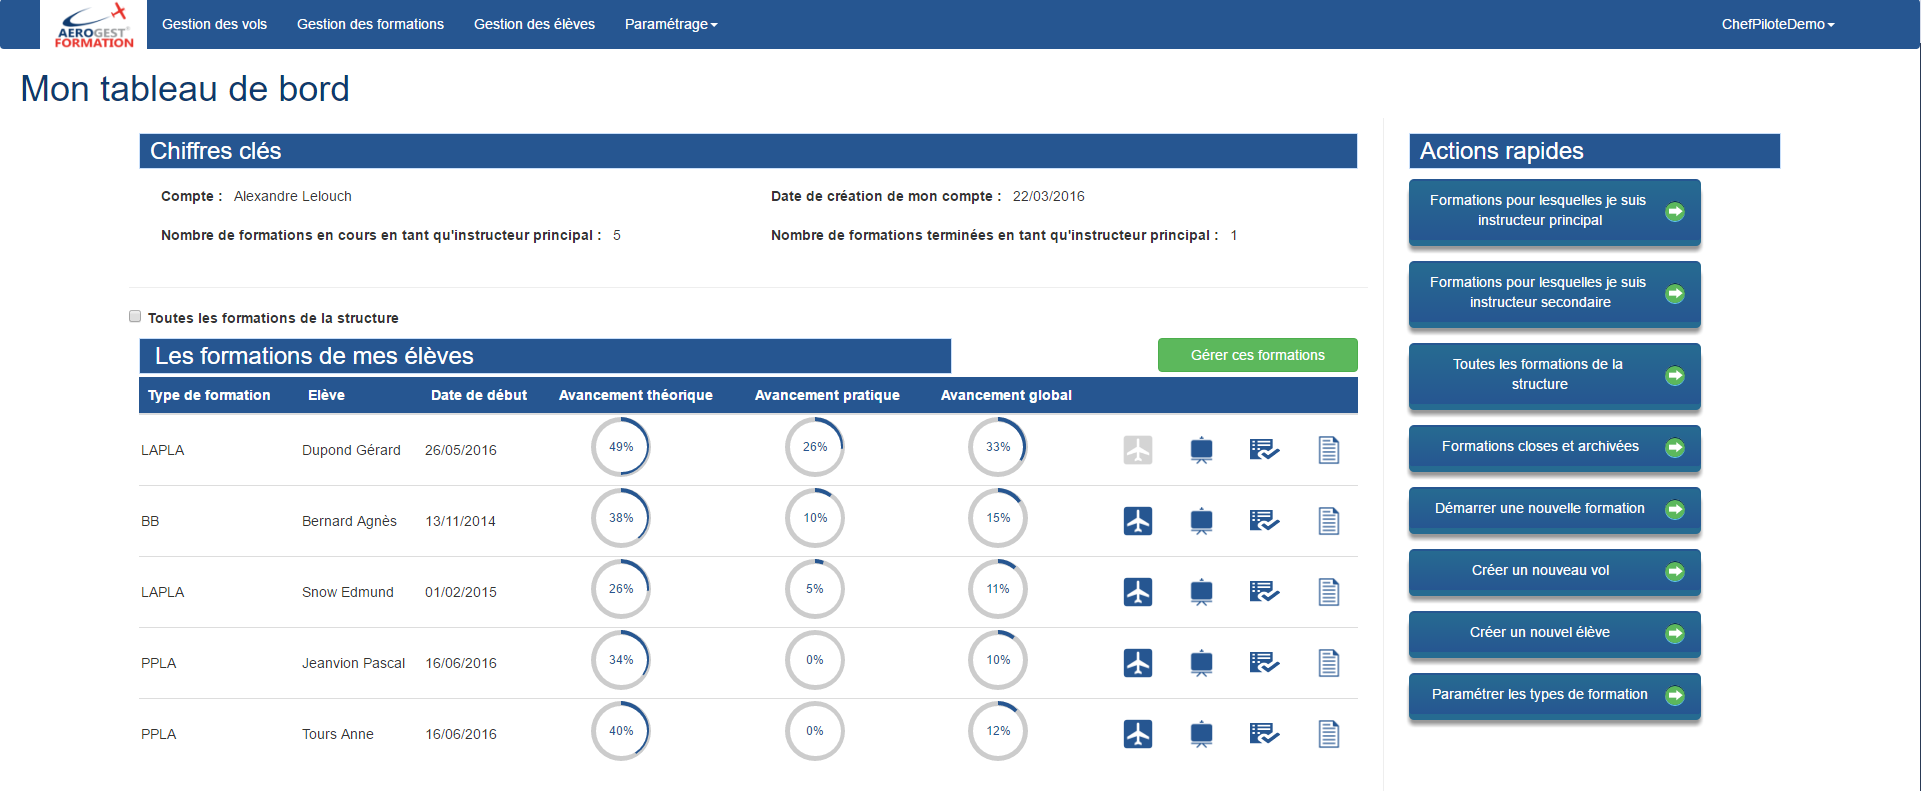Click the BB formation type cell
The width and height of the screenshot is (1921, 791).
click(x=150, y=521)
